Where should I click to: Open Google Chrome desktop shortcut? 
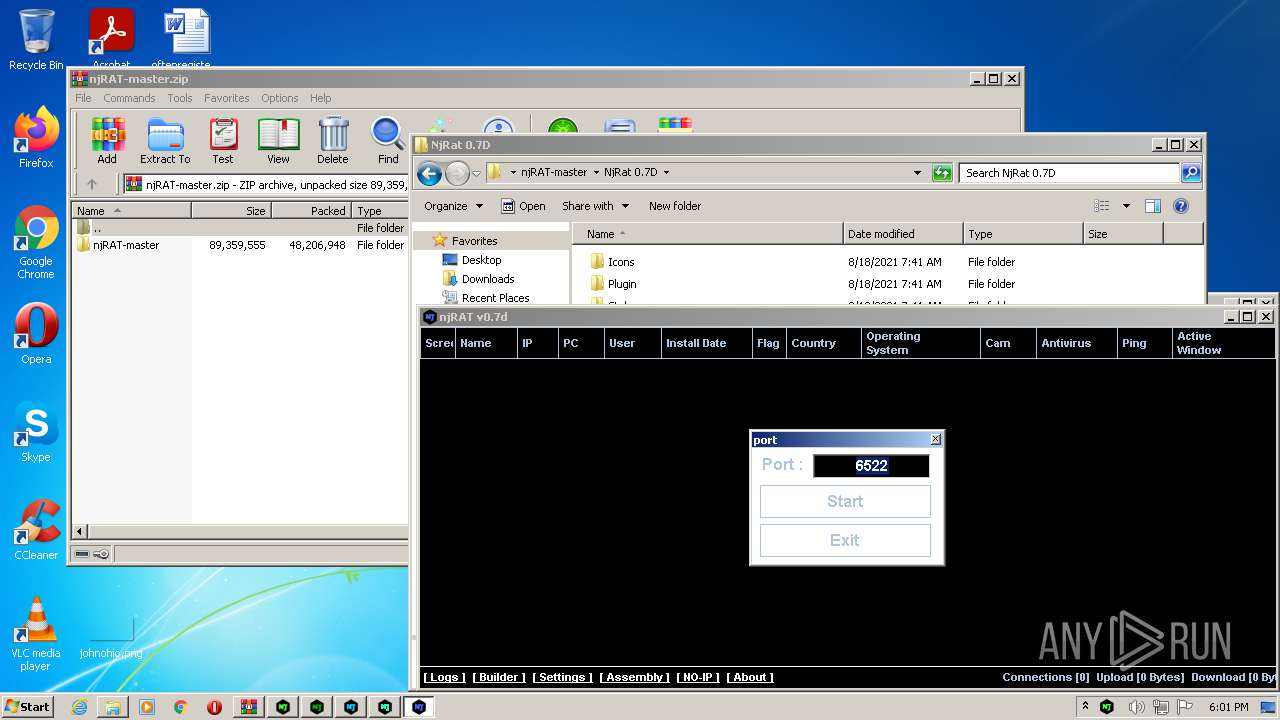pos(36,243)
